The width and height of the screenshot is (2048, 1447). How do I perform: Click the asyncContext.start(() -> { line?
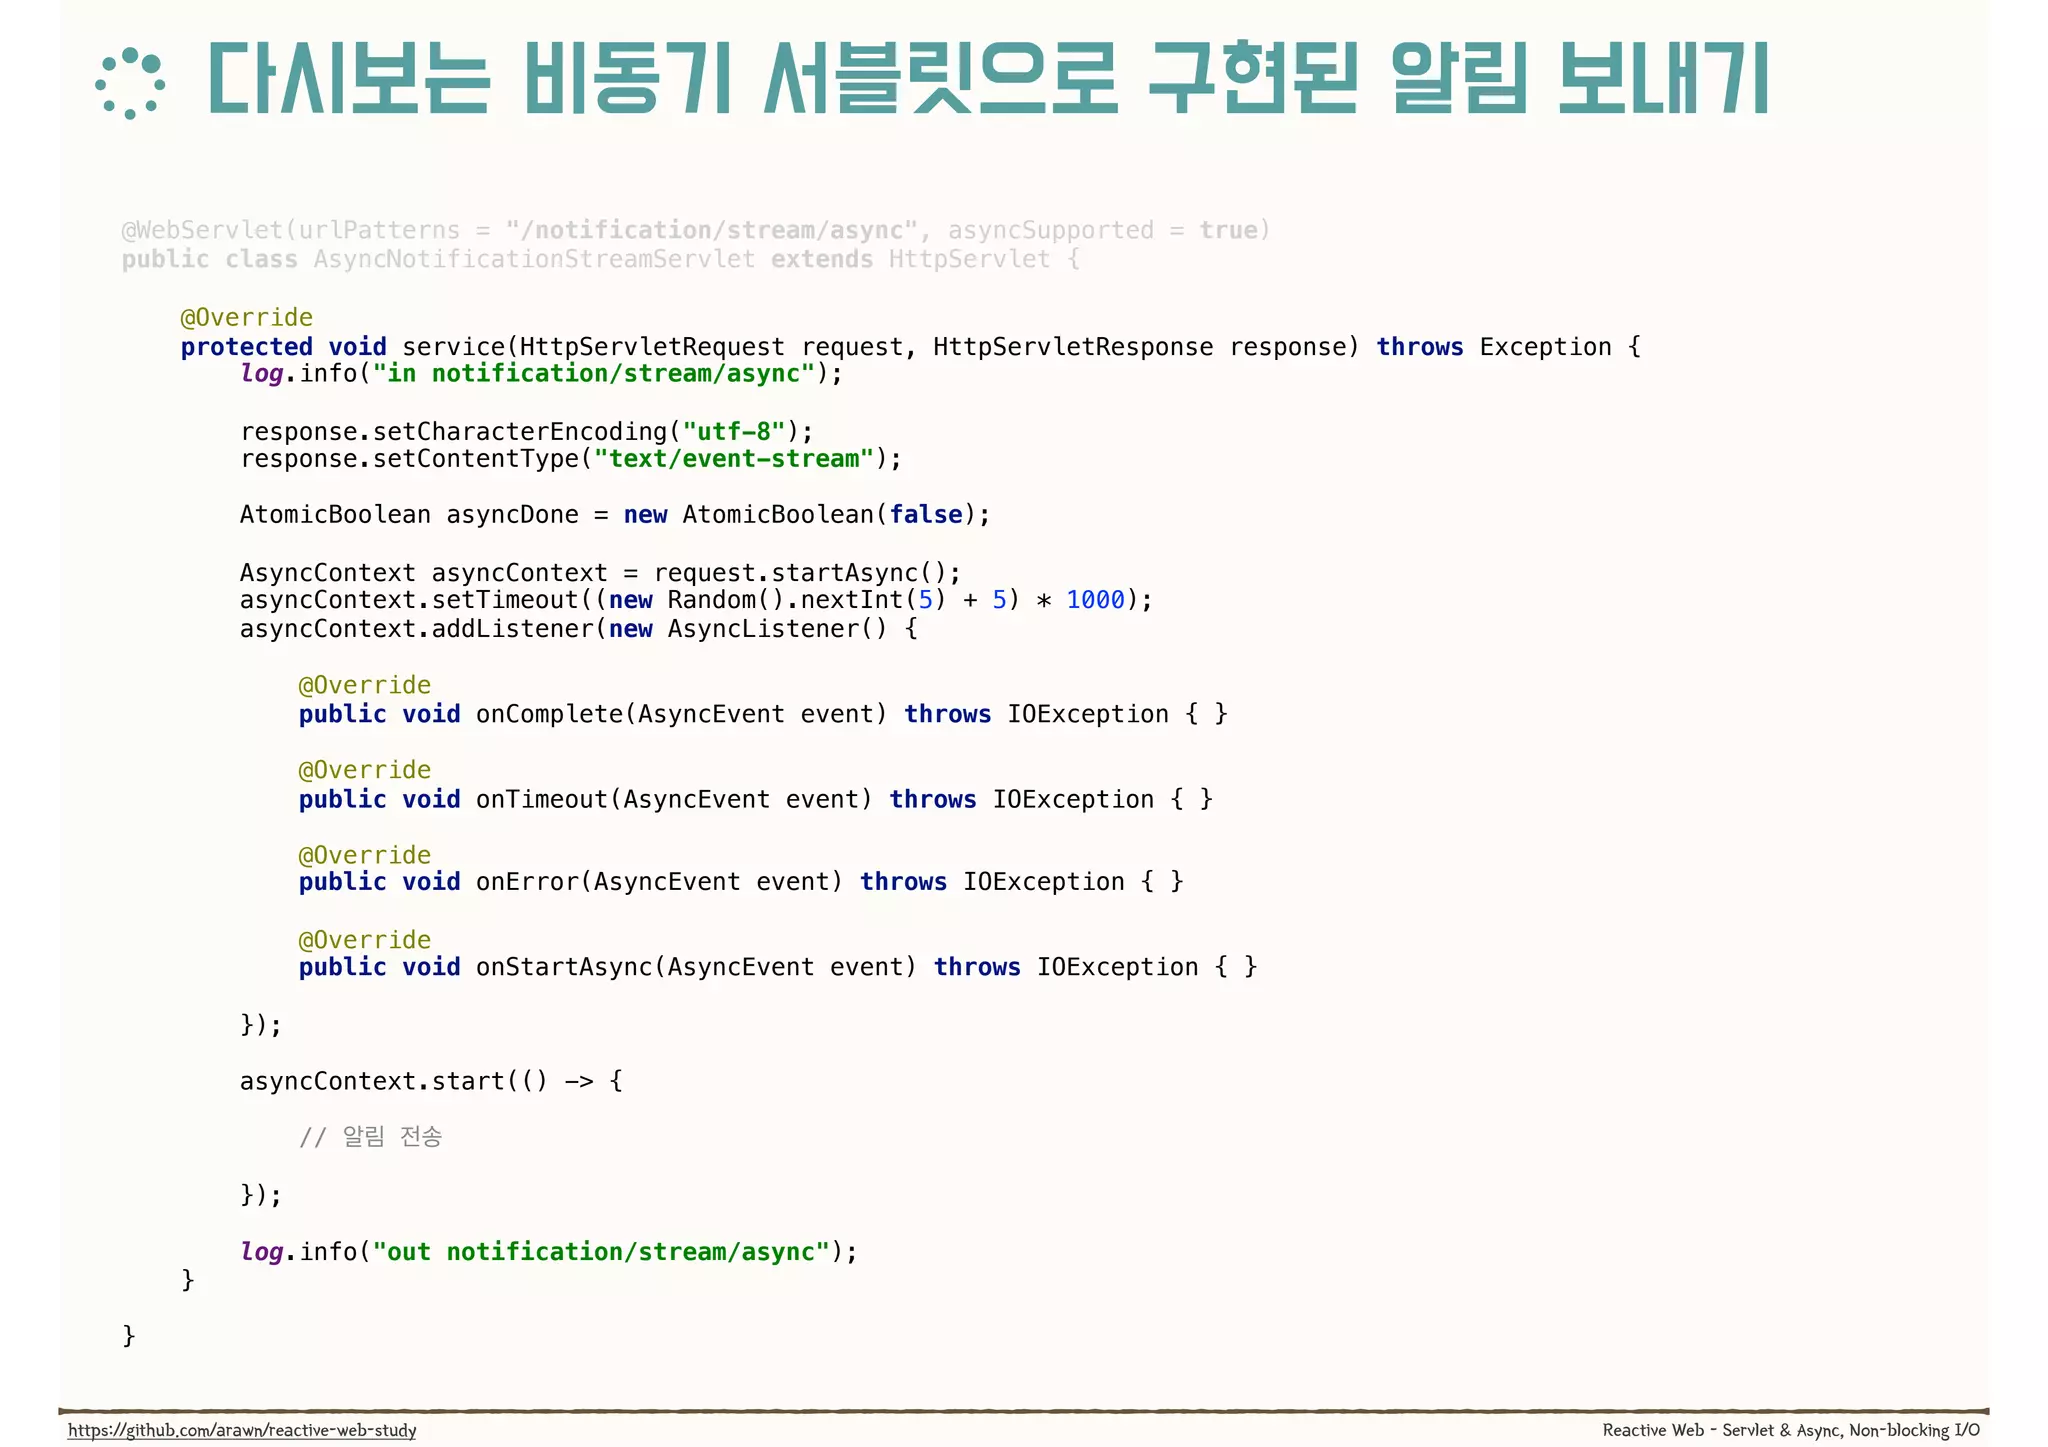(x=431, y=1081)
